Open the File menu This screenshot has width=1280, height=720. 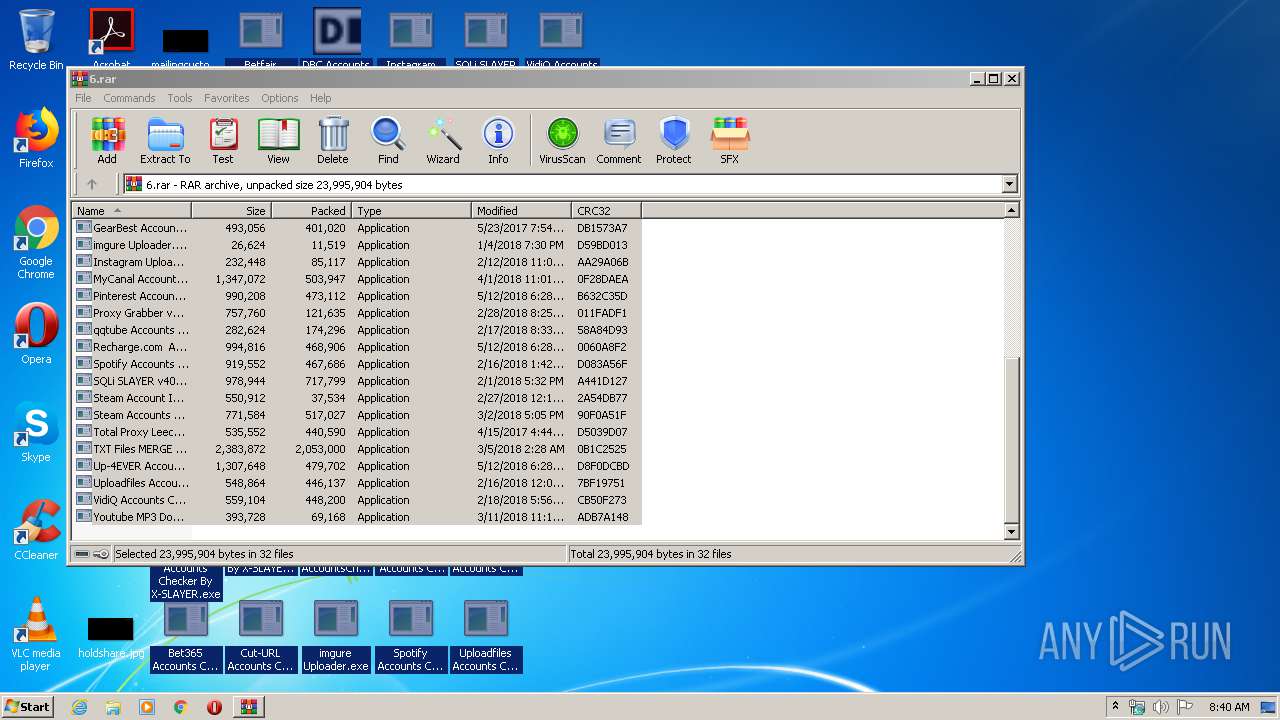coord(83,98)
